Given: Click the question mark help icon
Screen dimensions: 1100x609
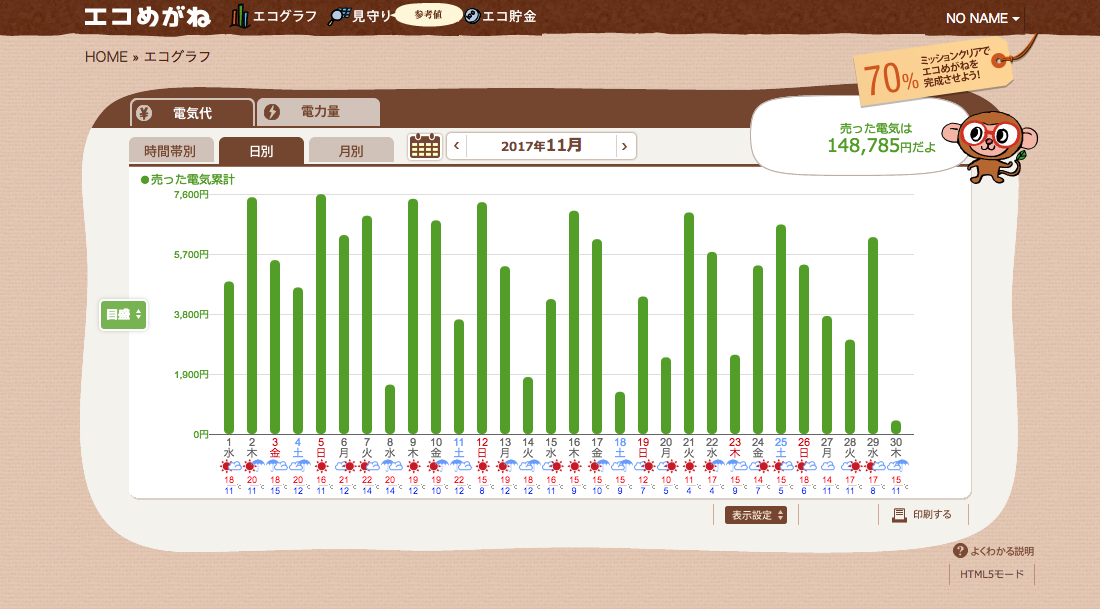Looking at the screenshot, I should (x=960, y=551).
